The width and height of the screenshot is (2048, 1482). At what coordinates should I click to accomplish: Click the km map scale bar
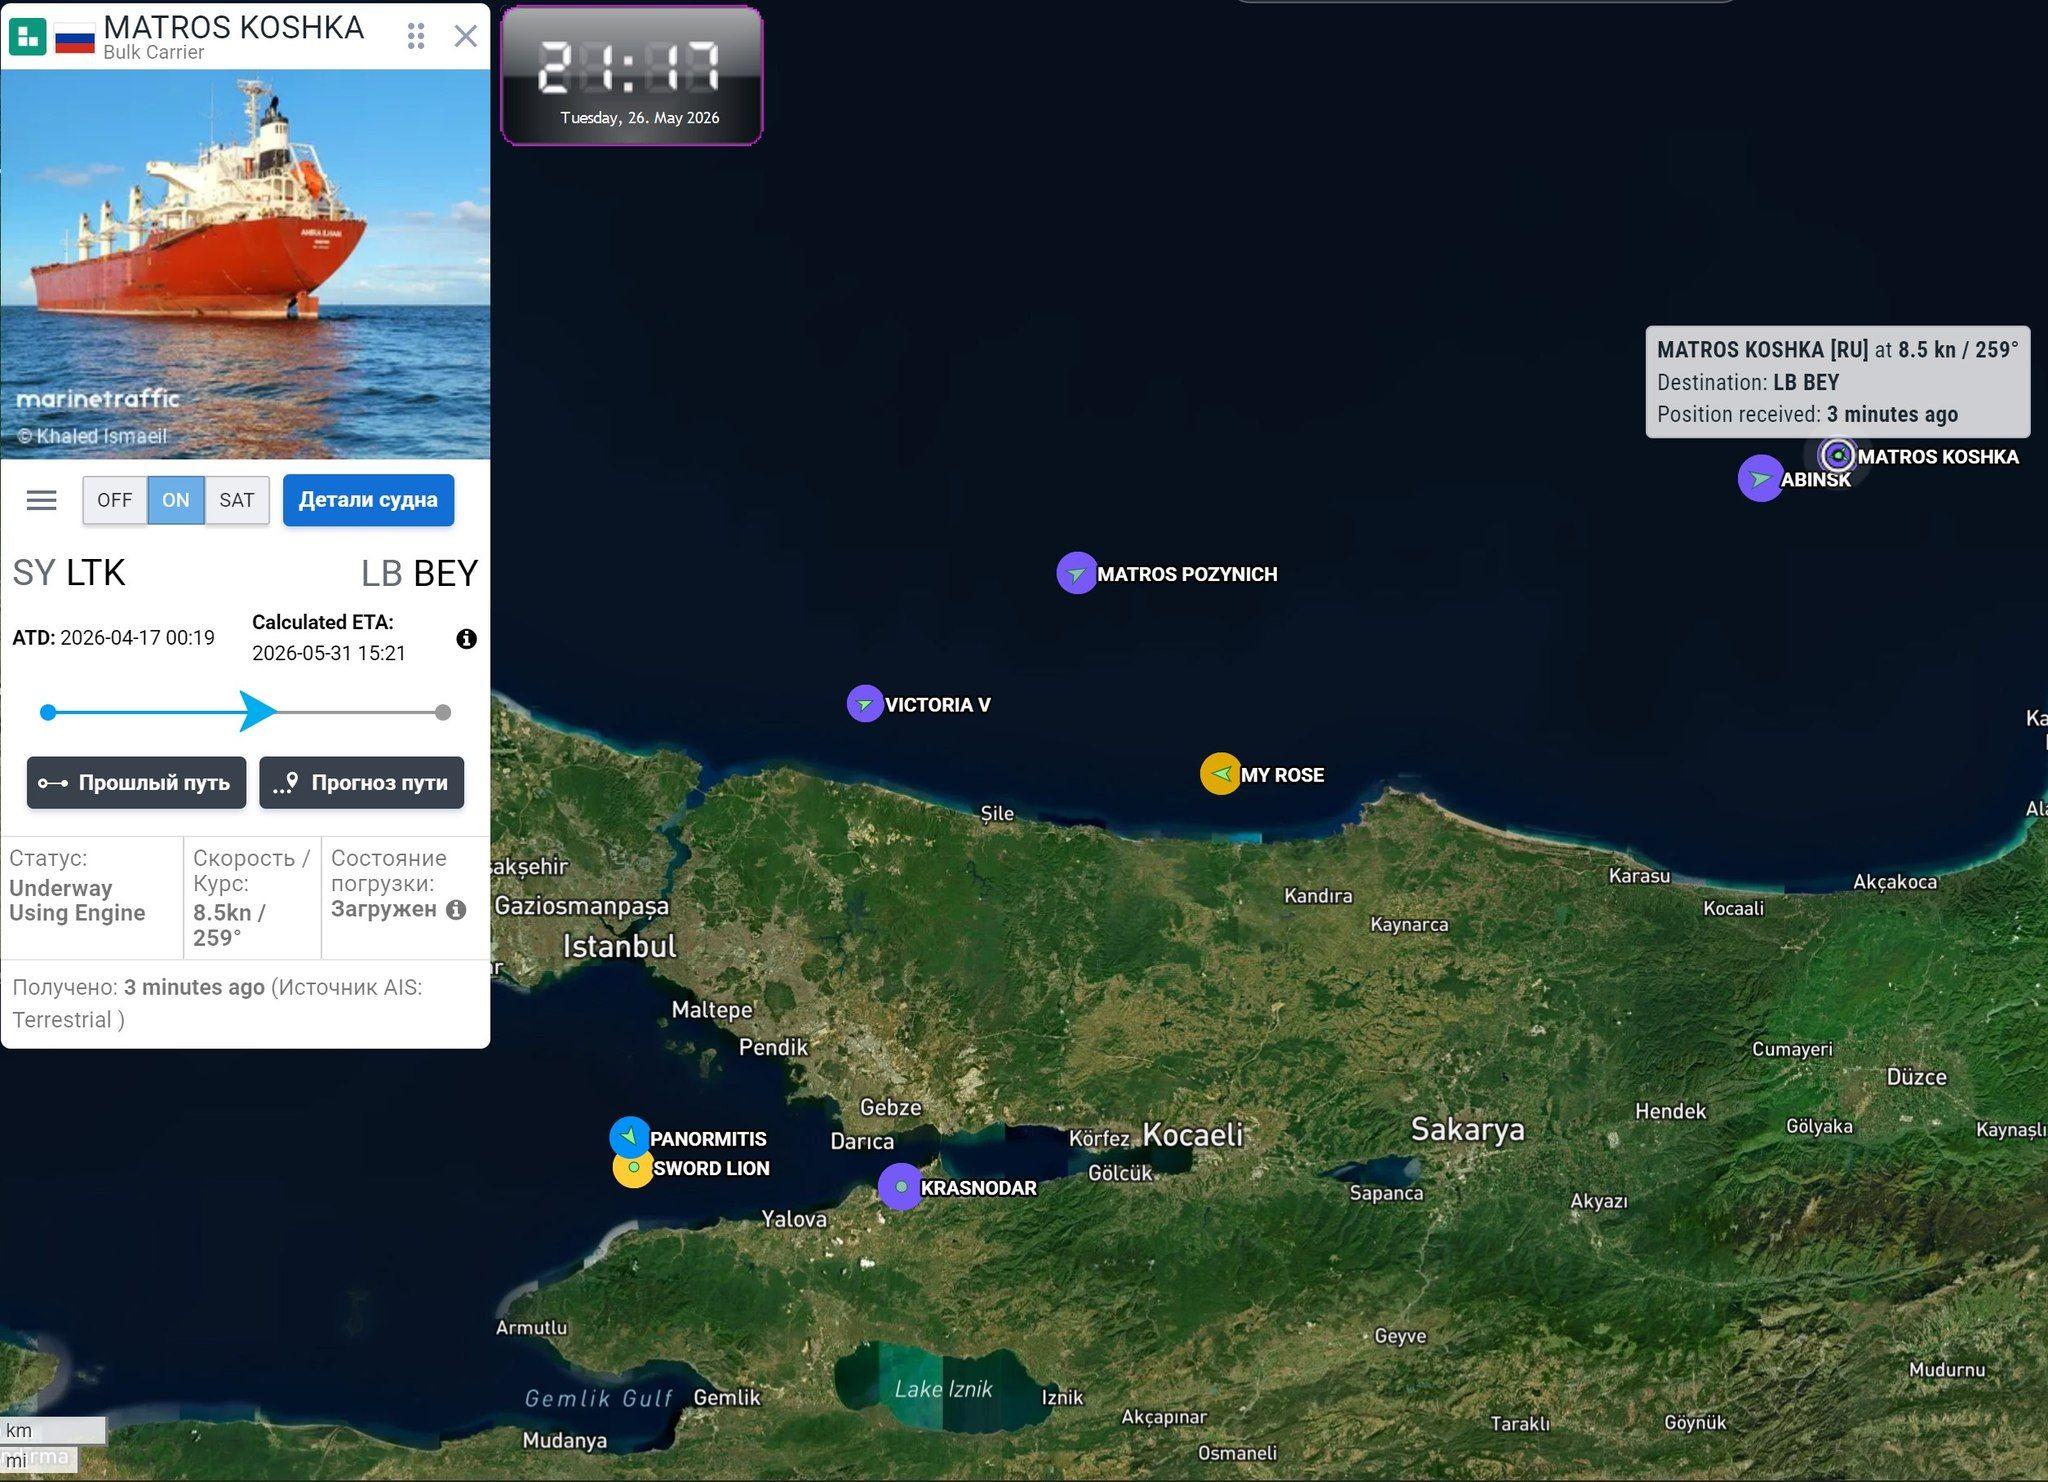coord(52,1430)
